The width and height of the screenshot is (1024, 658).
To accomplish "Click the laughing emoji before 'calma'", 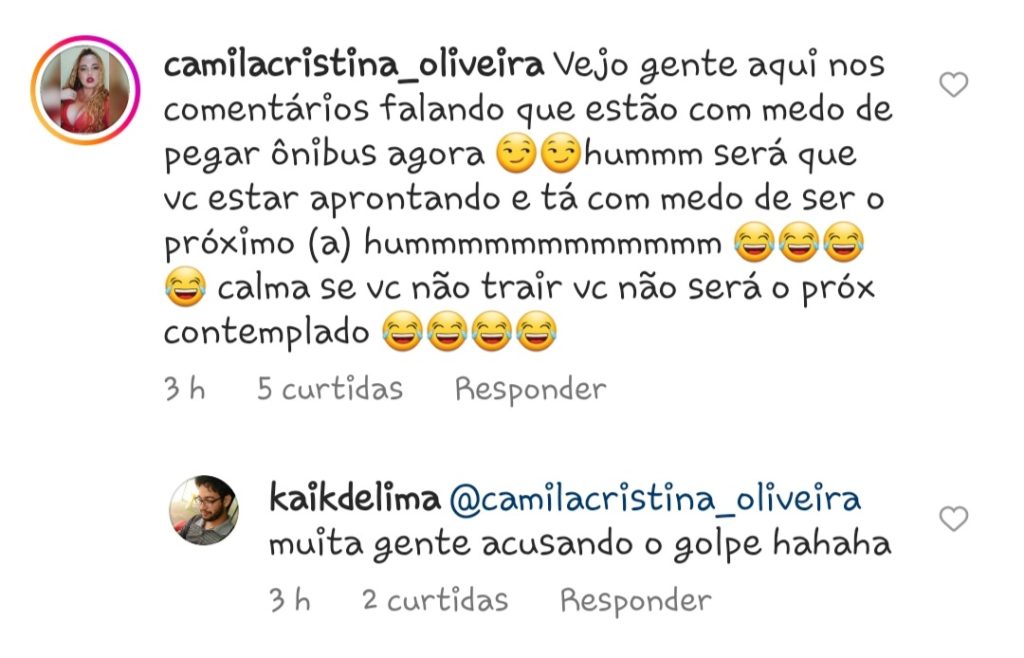I will pos(185,287).
